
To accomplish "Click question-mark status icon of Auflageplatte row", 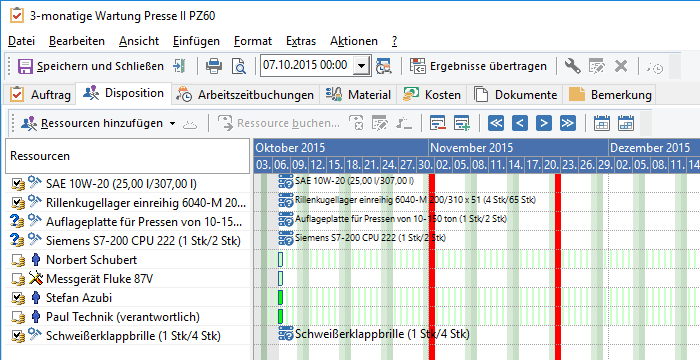I will (x=17, y=222).
